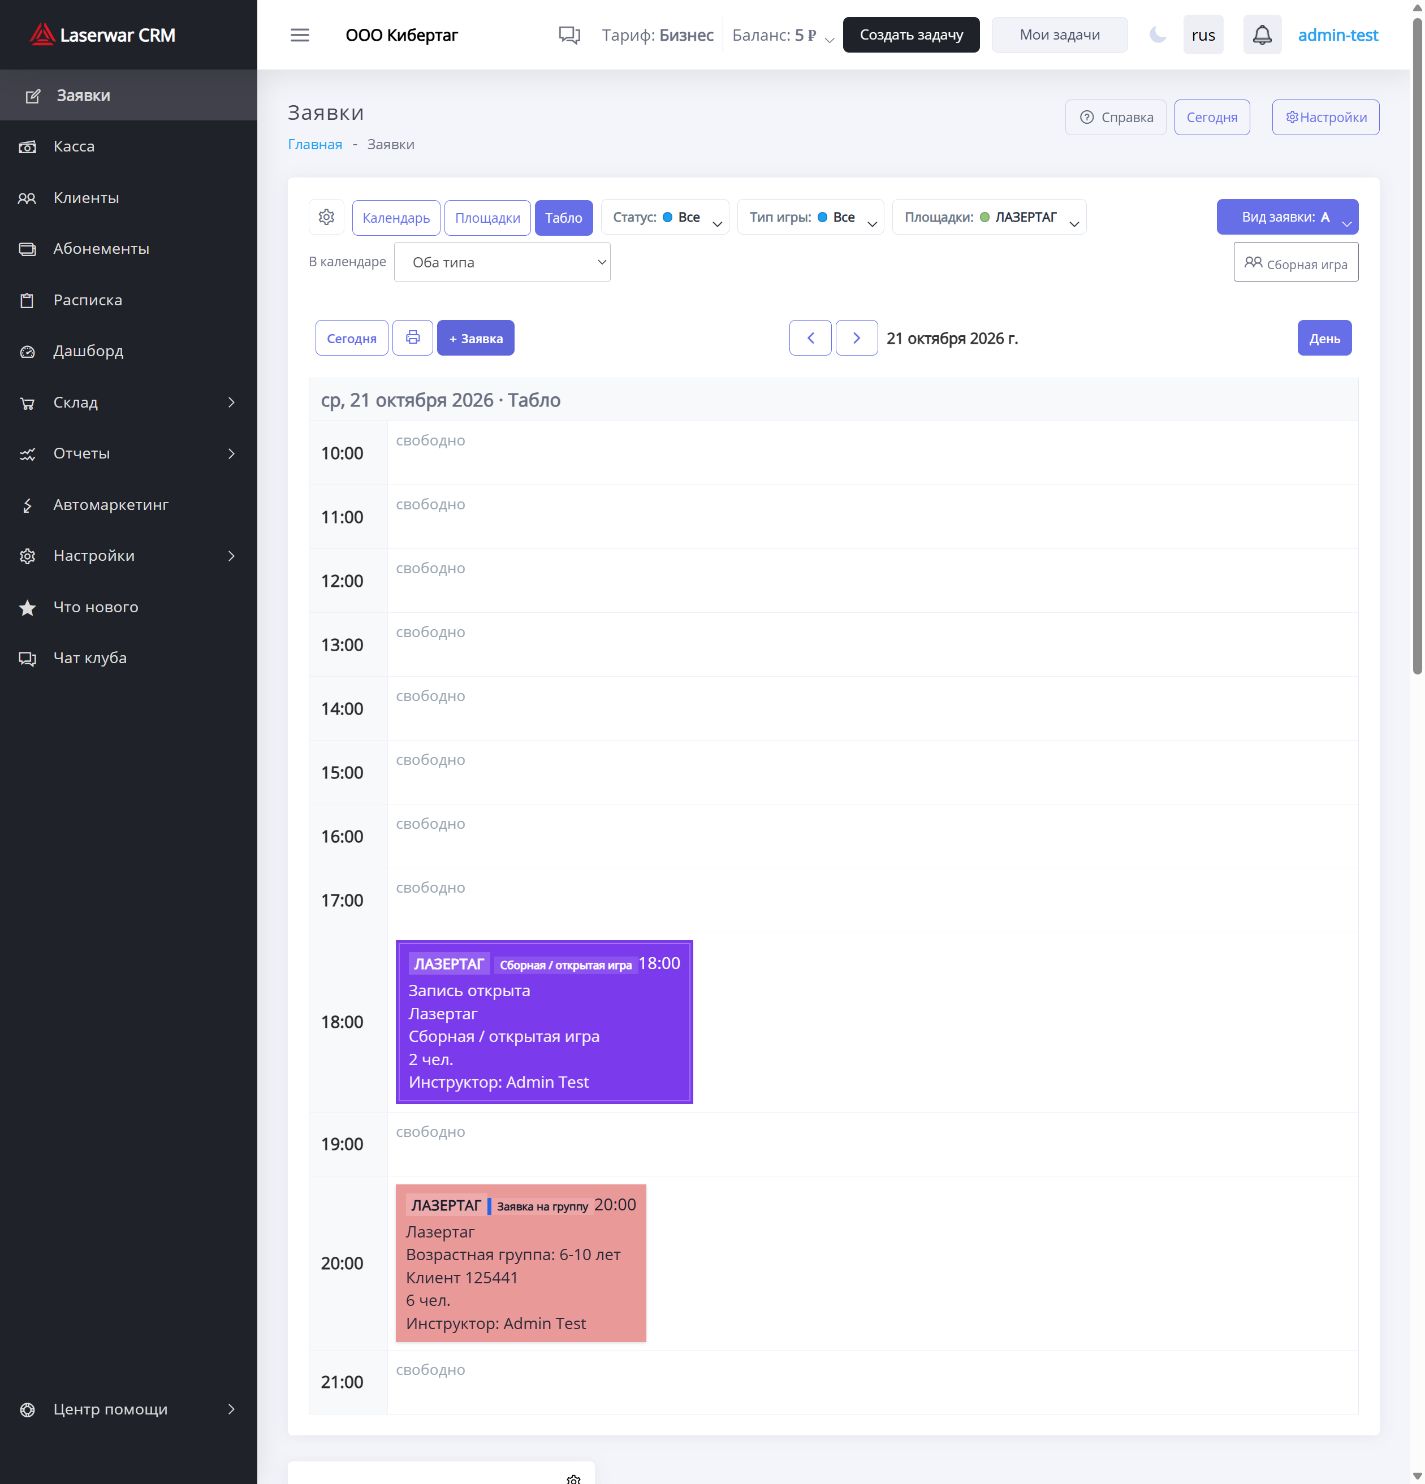Expand Склад submenu

point(128,402)
